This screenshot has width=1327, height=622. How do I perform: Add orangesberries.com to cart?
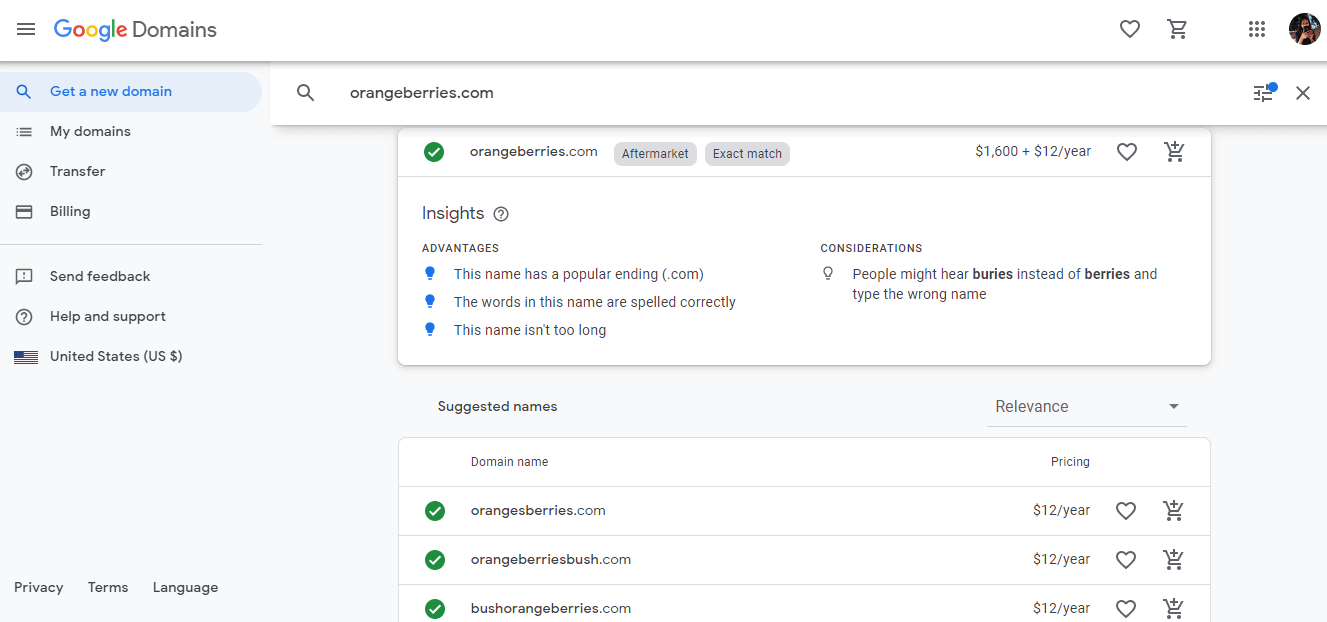1174,511
